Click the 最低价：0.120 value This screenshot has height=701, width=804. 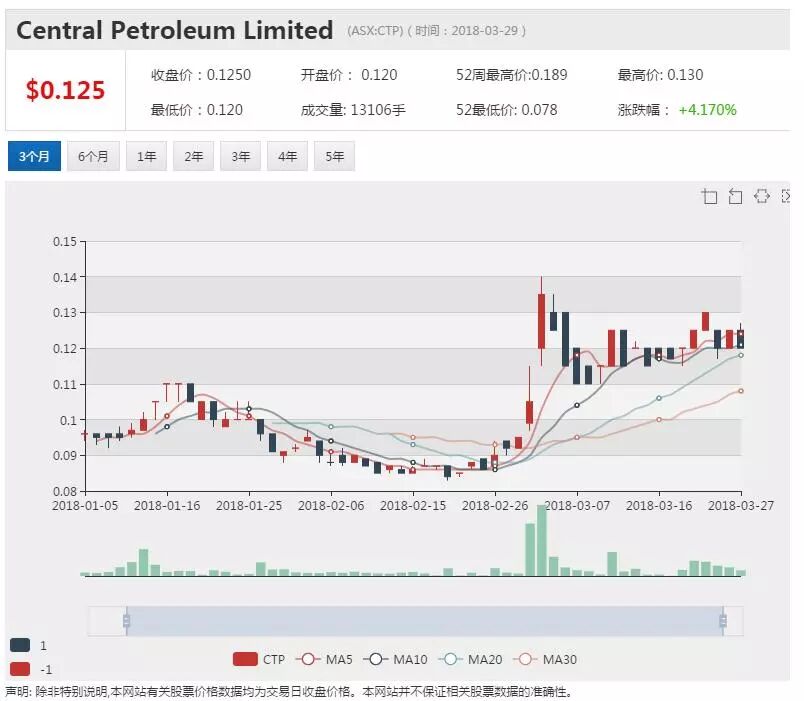tap(196, 110)
